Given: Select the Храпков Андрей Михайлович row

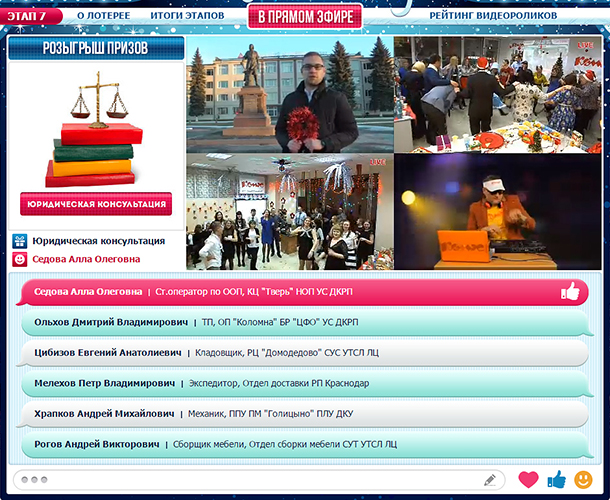Looking at the screenshot, I should click(x=303, y=414).
